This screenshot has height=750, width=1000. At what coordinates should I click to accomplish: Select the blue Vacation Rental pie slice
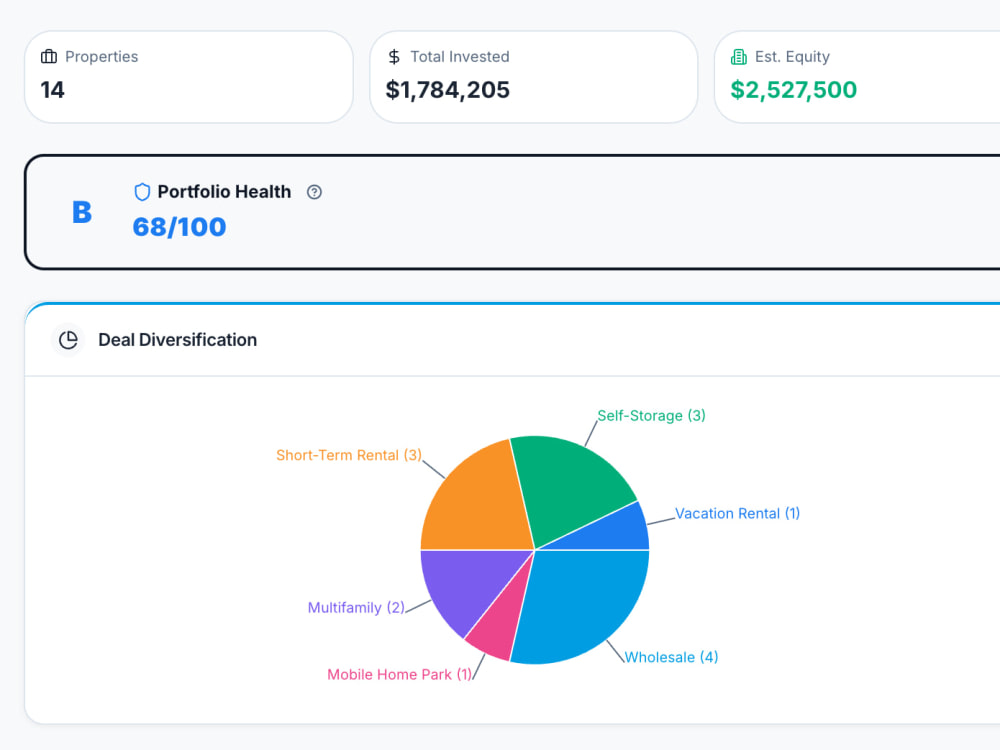pyautogui.click(x=615, y=531)
